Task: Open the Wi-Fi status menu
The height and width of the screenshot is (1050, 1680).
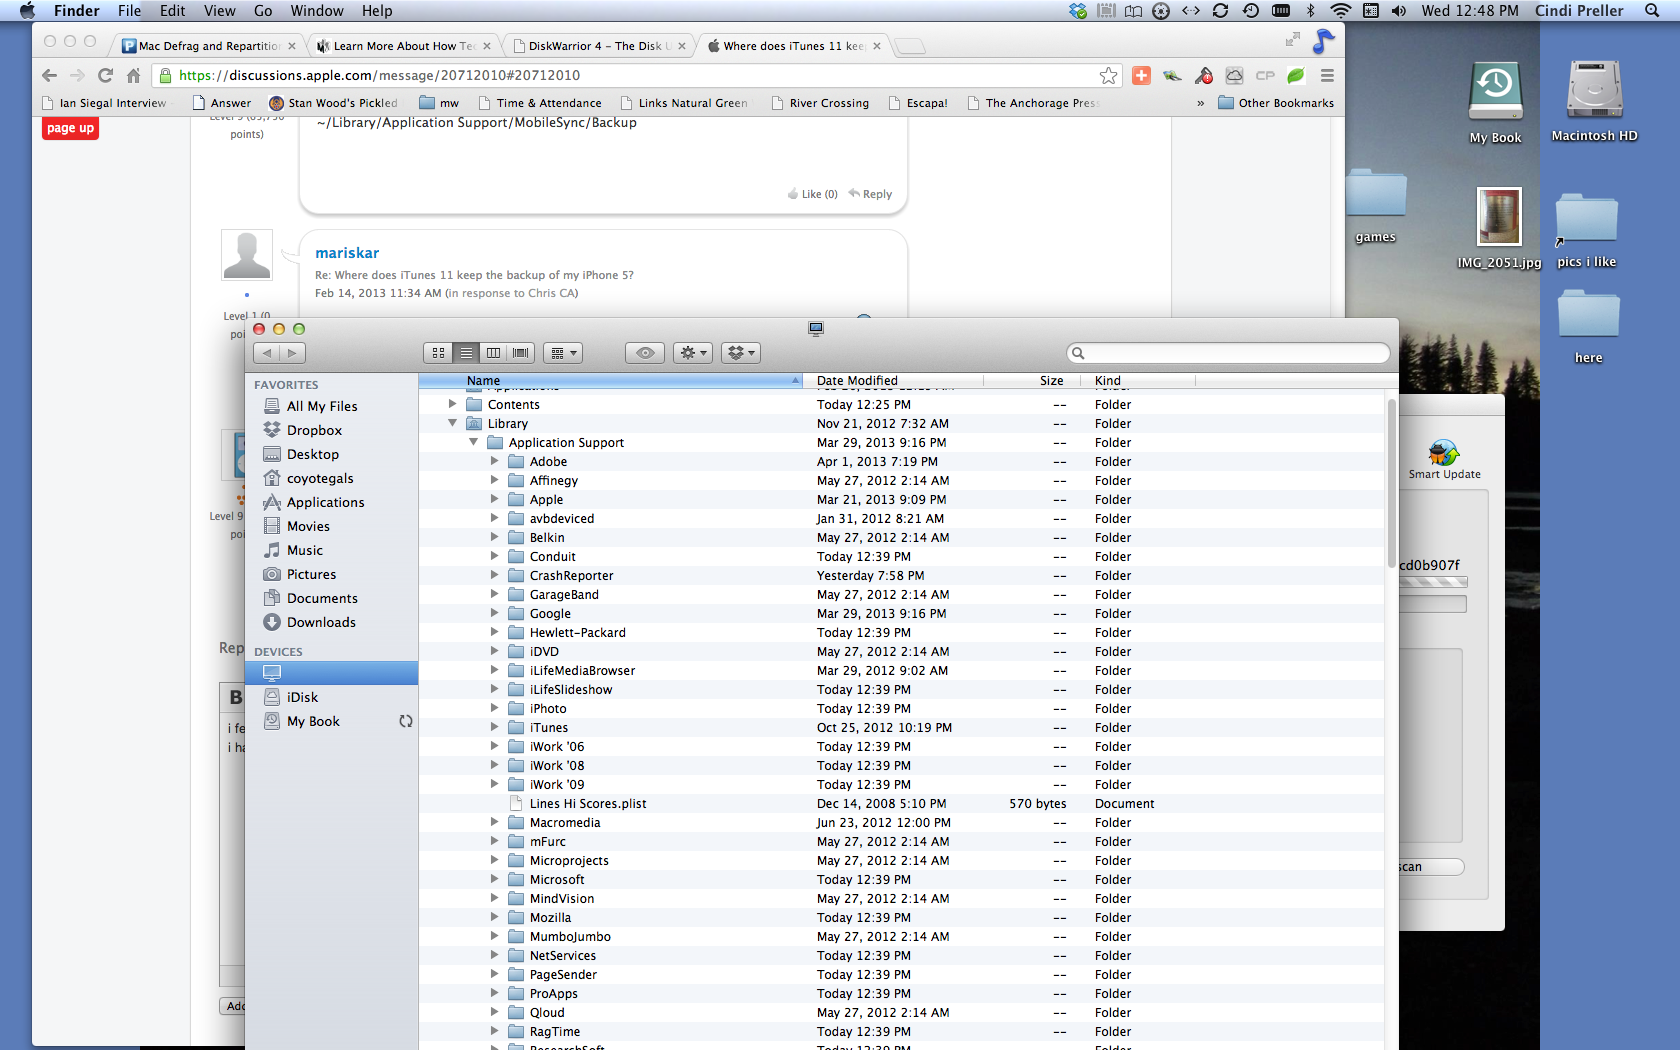Action: (1341, 11)
